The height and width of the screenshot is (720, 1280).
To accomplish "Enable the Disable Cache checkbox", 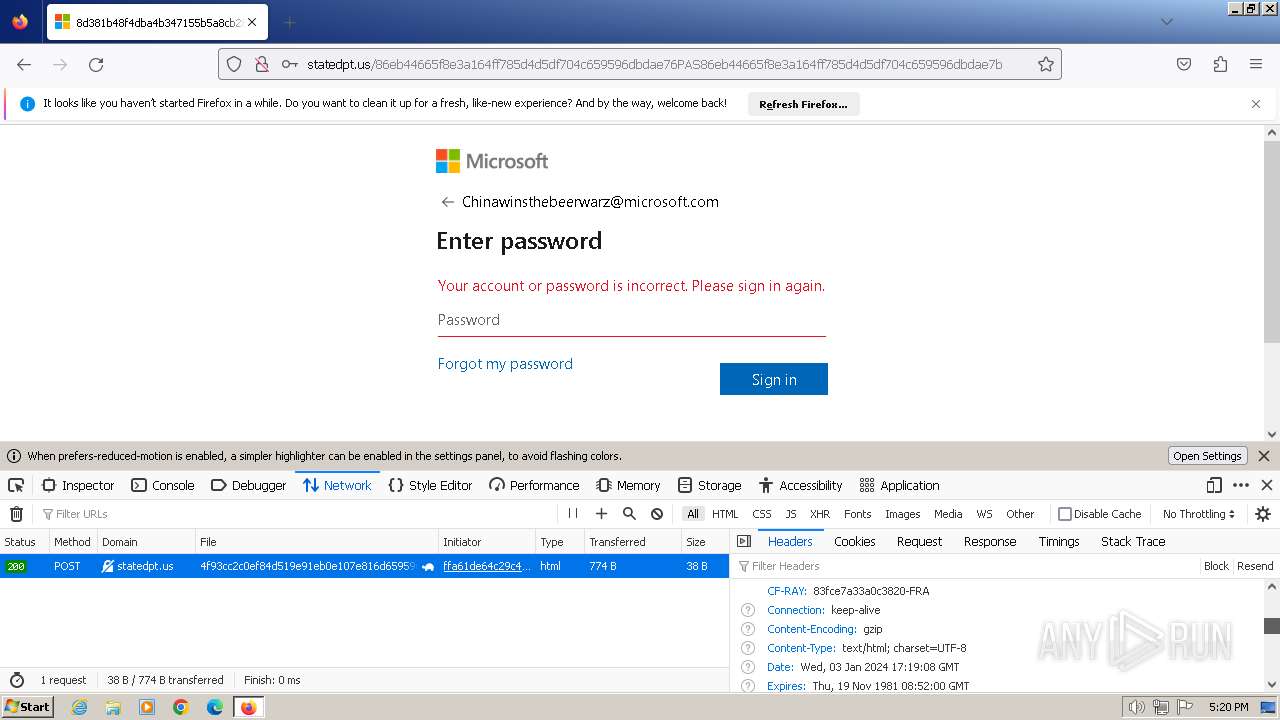I will pos(1065,514).
